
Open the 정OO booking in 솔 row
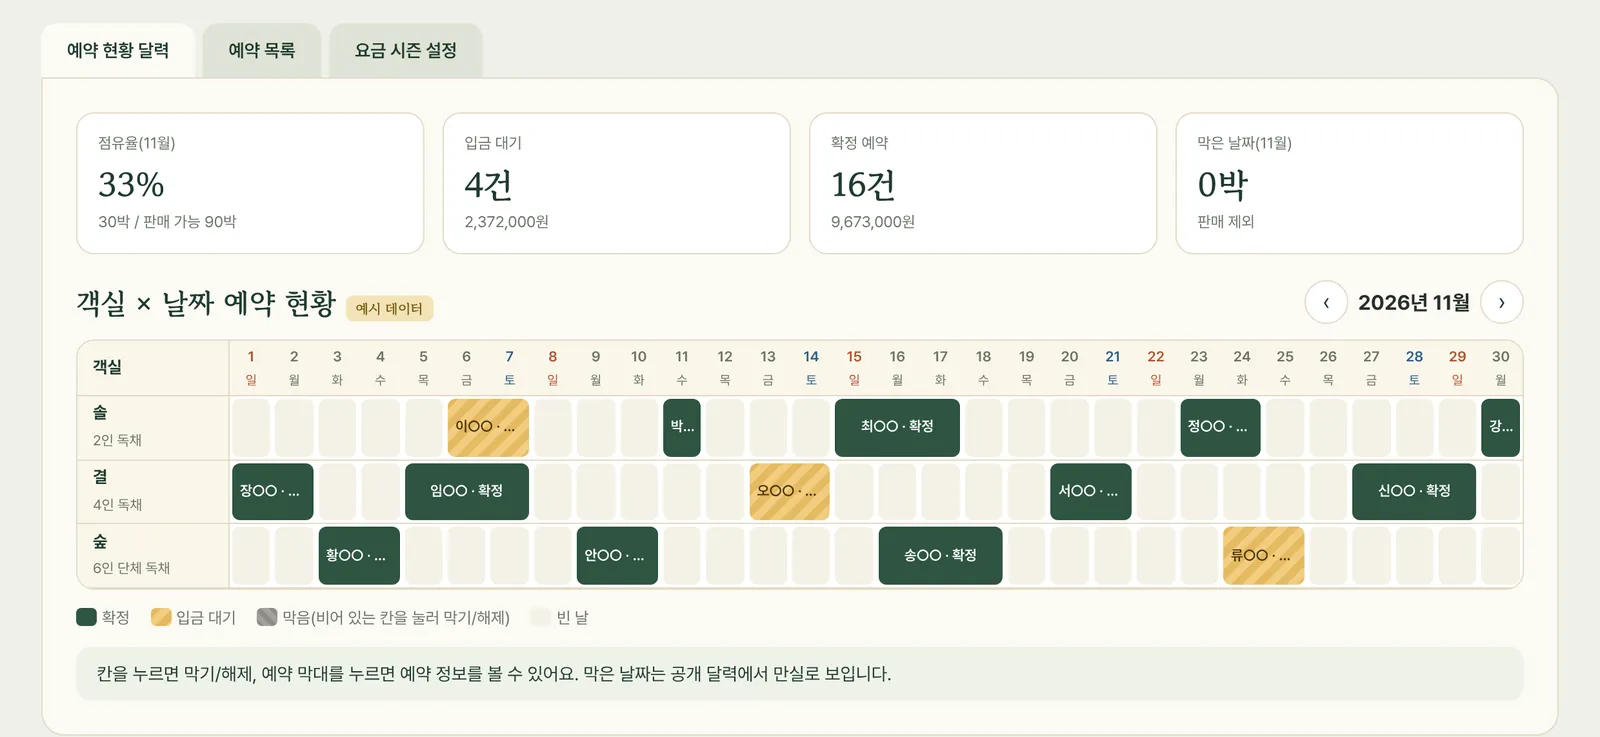[1220, 428]
